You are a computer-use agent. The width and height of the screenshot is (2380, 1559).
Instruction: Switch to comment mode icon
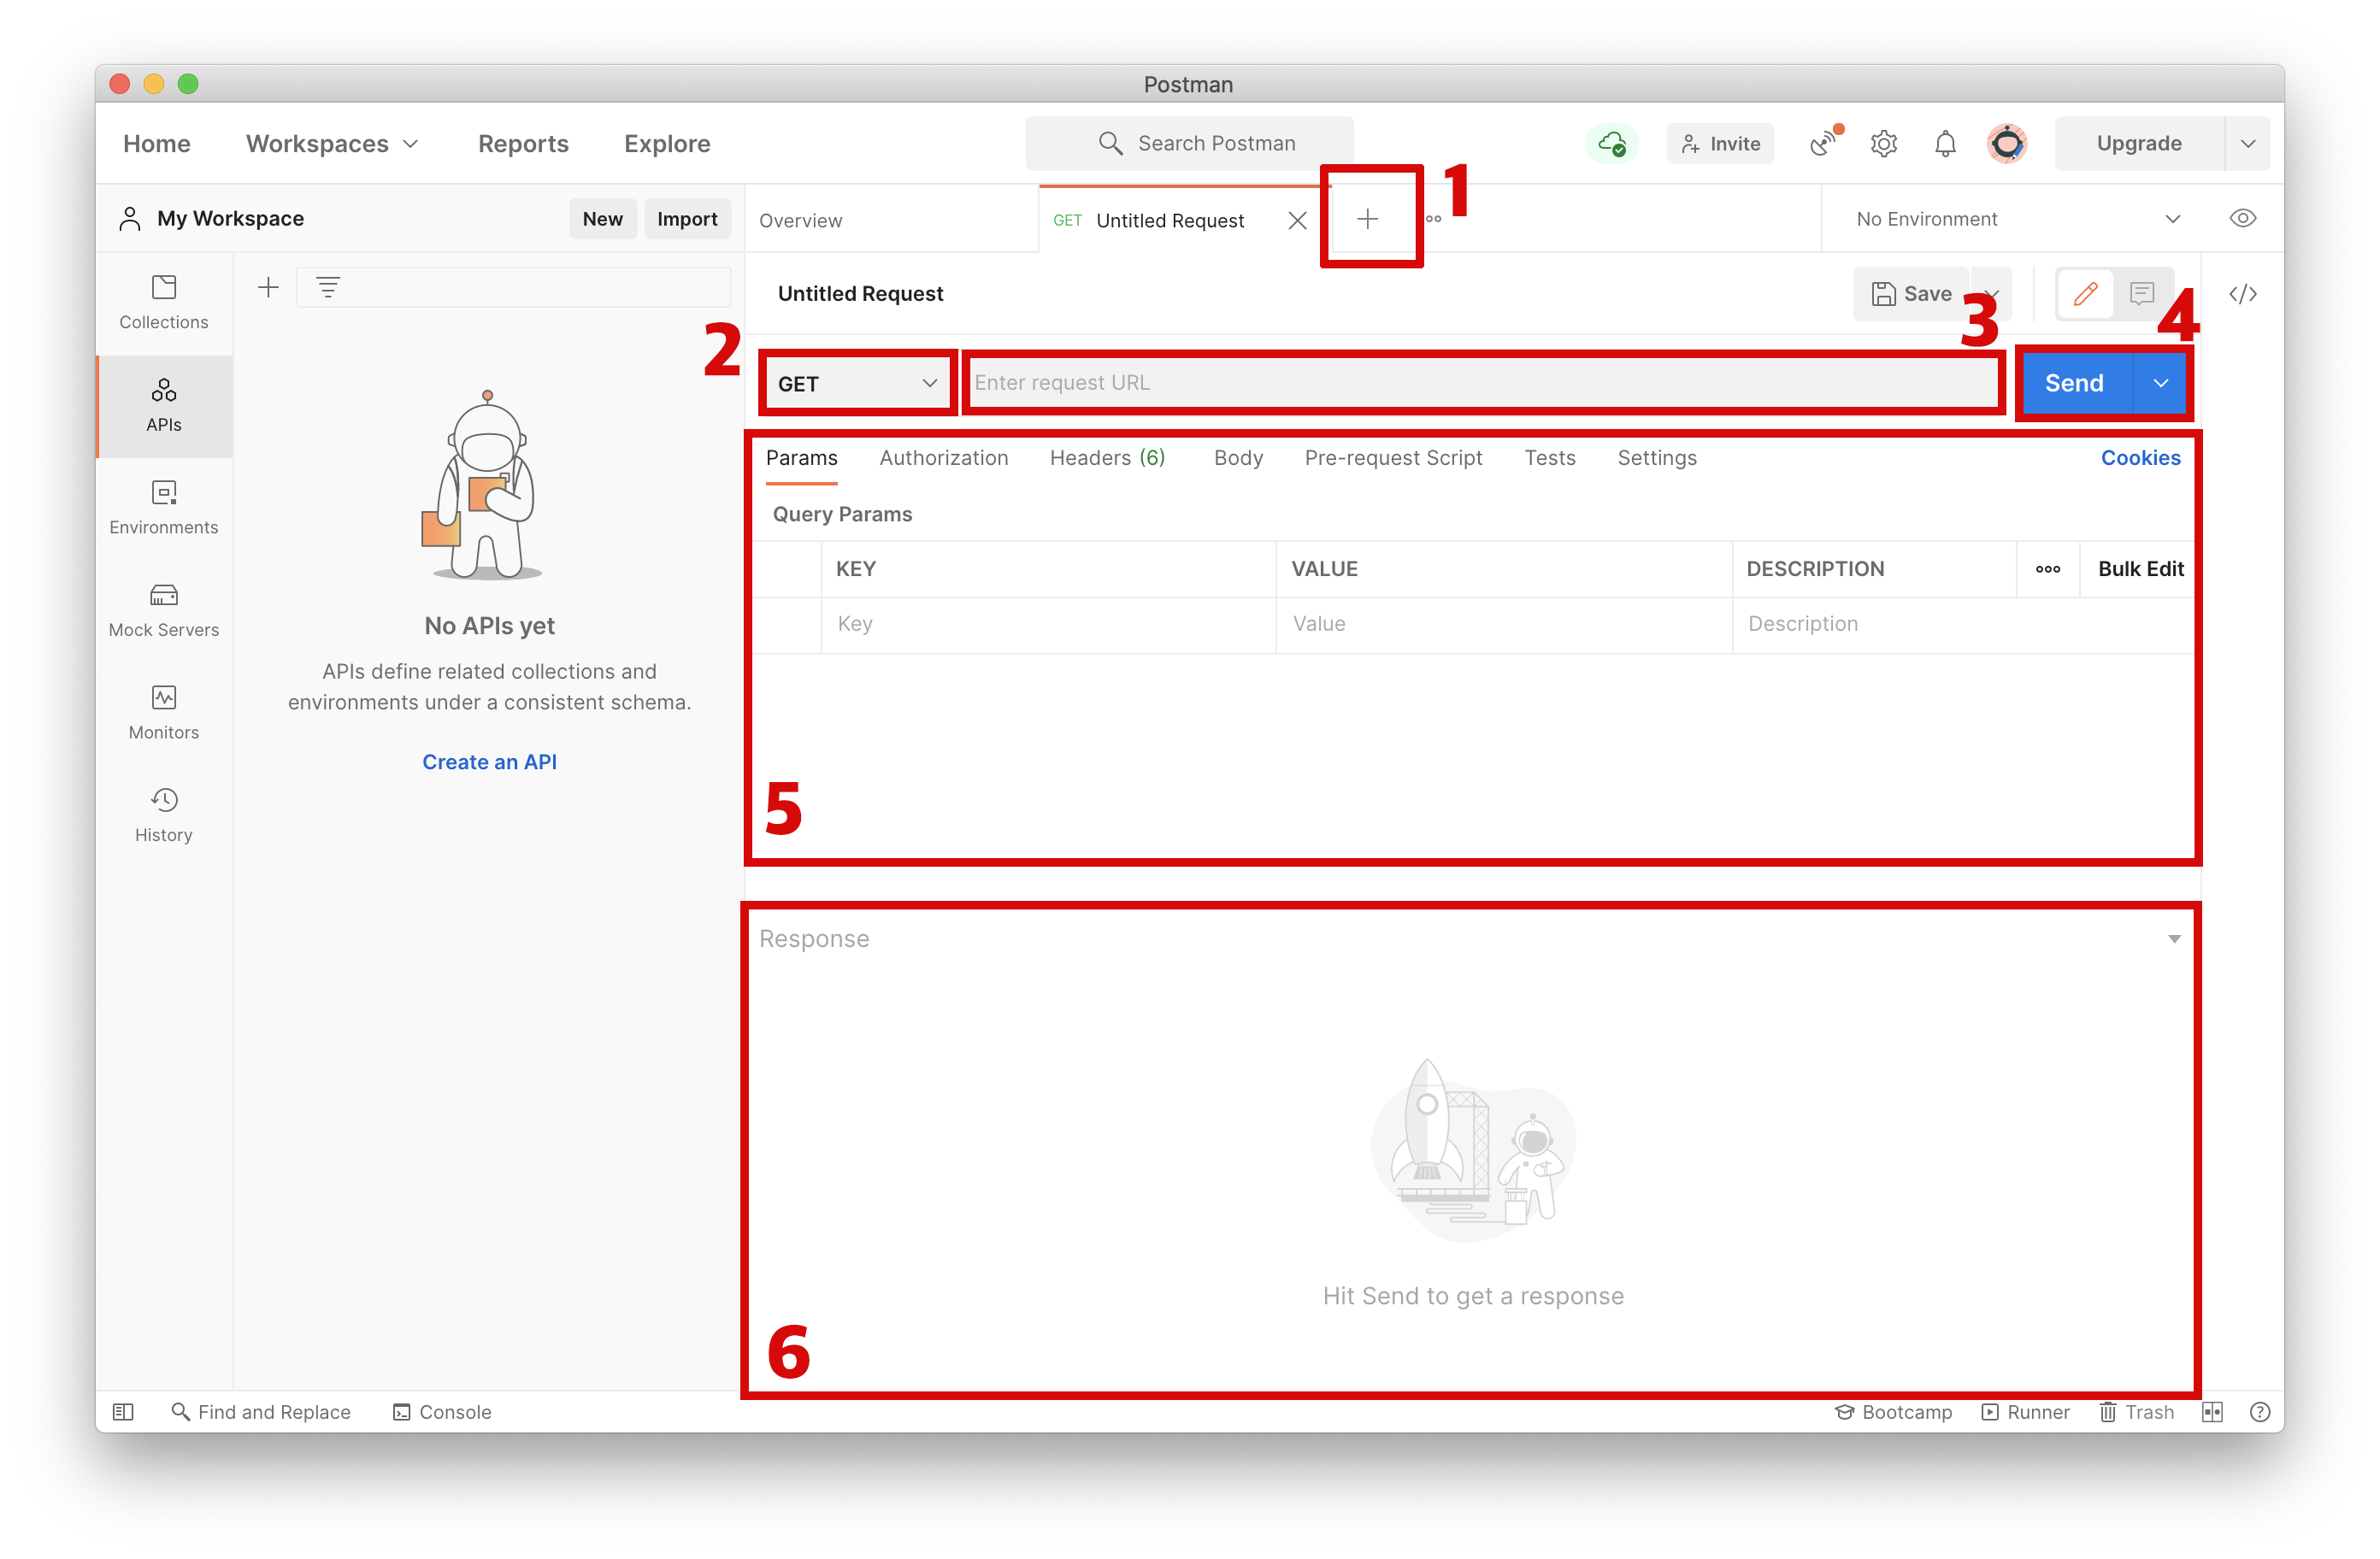point(2142,294)
